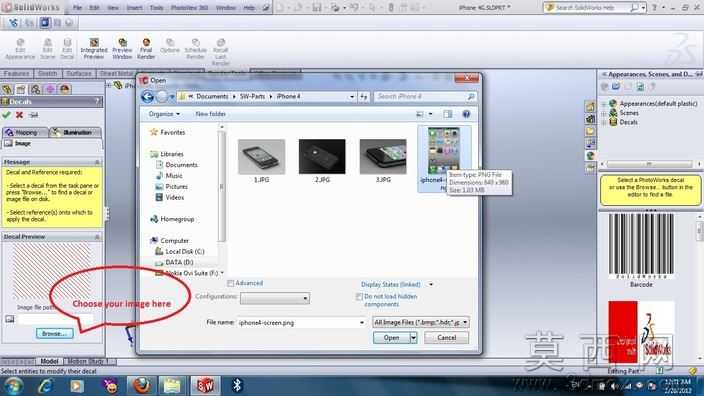Open the Windows Start menu
Viewport: 704px width, 396px height.
[x=13, y=386]
